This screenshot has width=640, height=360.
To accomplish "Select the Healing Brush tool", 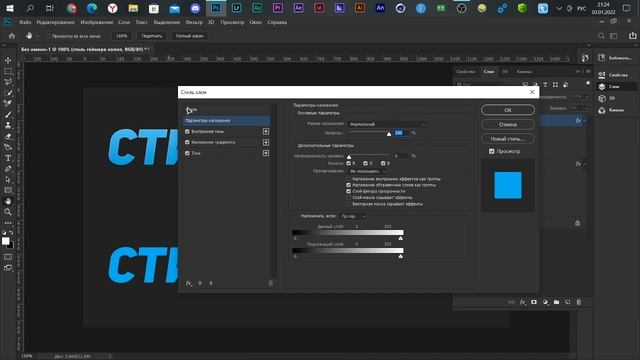I will pos(8,104).
